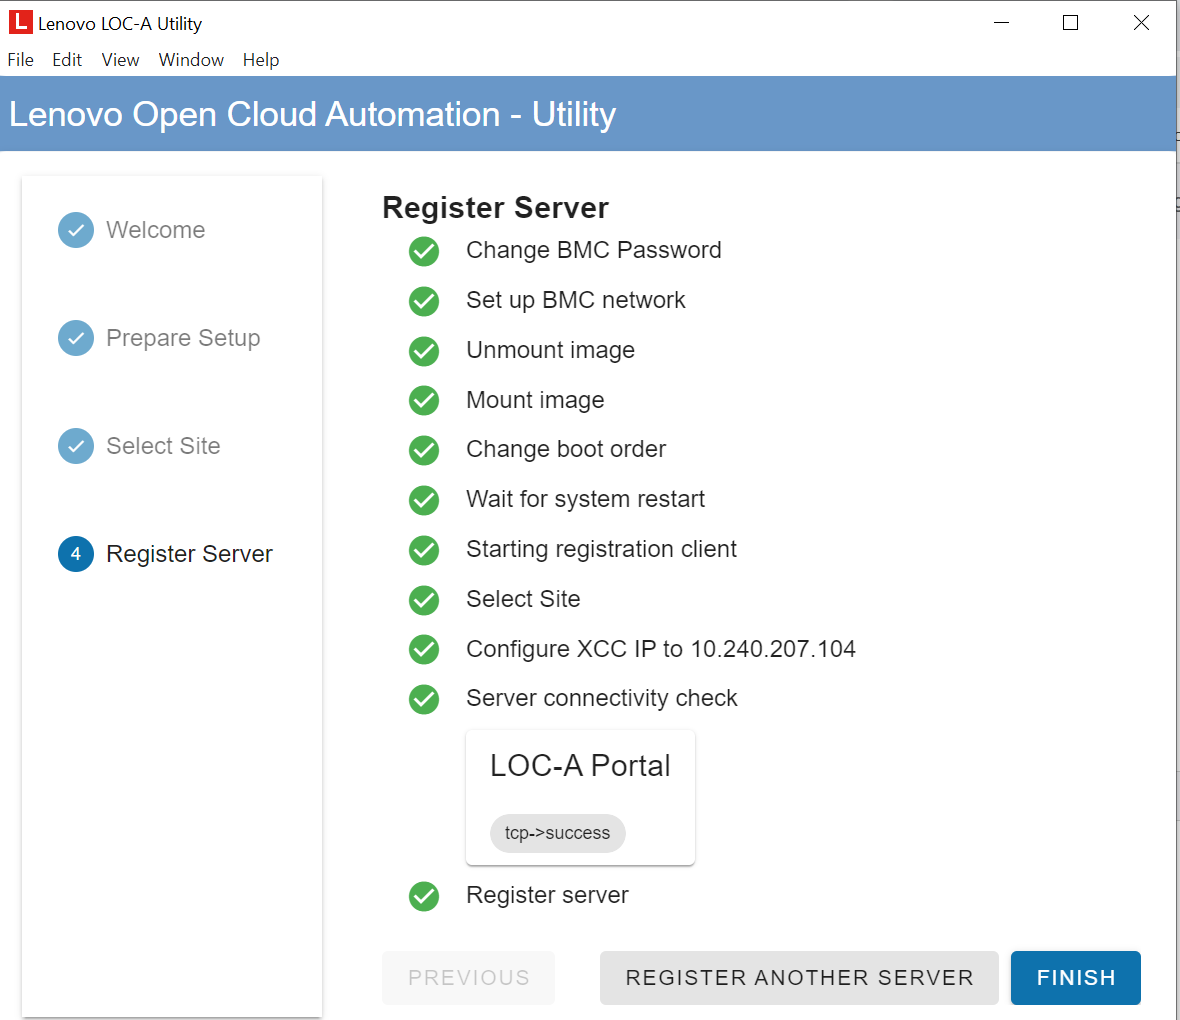This screenshot has width=1180, height=1020.
Task: Open the File menu
Action: [20, 59]
